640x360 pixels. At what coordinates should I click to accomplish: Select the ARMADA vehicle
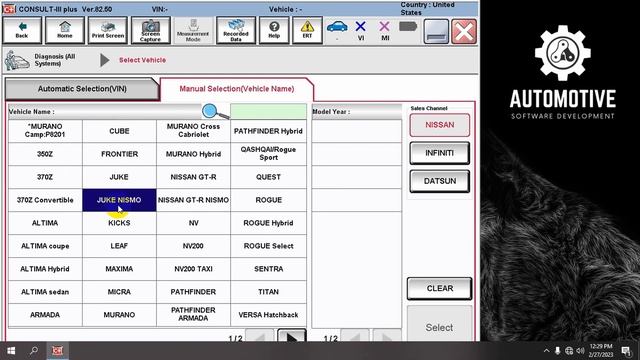point(45,315)
